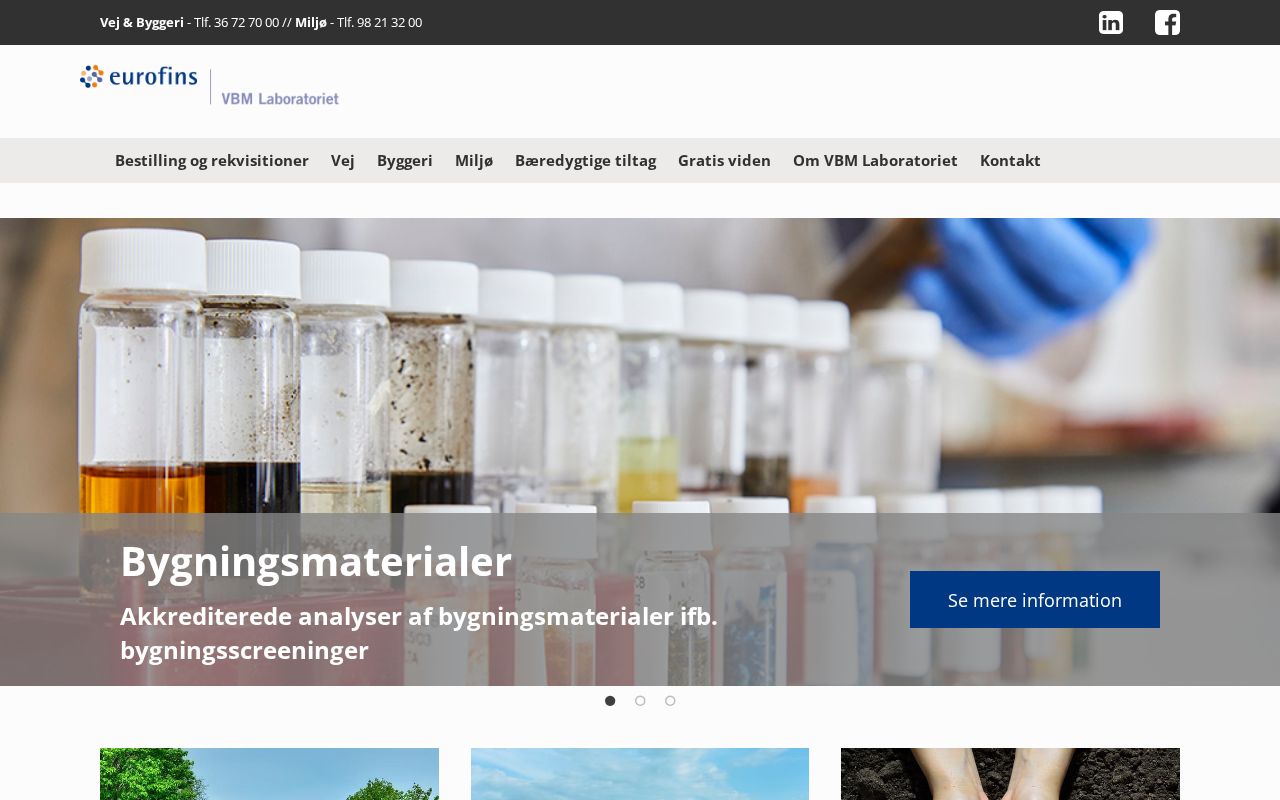Click the Bygningsmaterialer slide heading
The image size is (1280, 800).
pyautogui.click(x=316, y=561)
